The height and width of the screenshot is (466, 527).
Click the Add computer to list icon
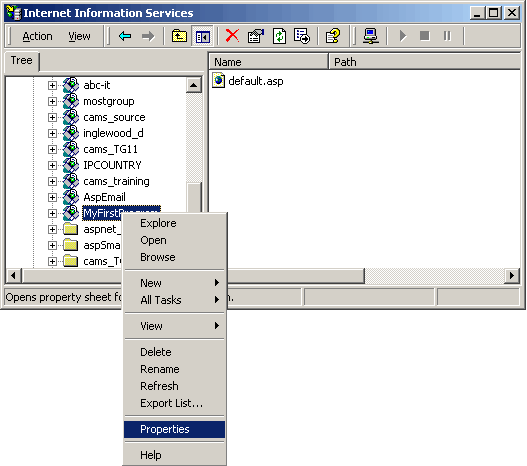point(371,36)
